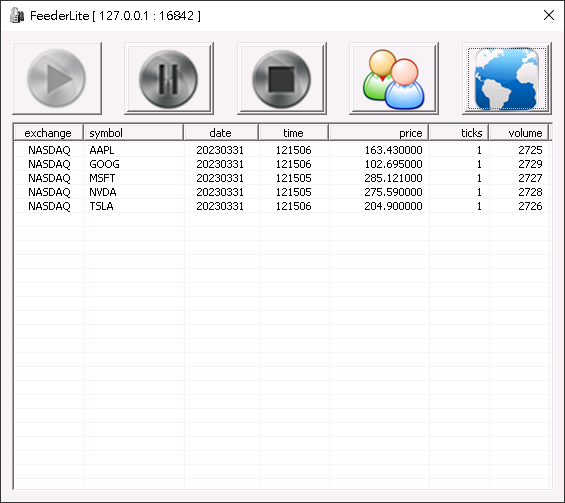Sort by the volume column header
The height and width of the screenshot is (503, 565).
click(519, 133)
